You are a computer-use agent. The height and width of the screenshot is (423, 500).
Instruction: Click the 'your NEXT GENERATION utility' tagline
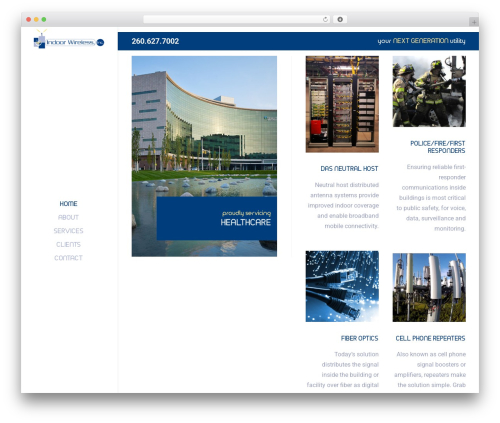(x=421, y=41)
